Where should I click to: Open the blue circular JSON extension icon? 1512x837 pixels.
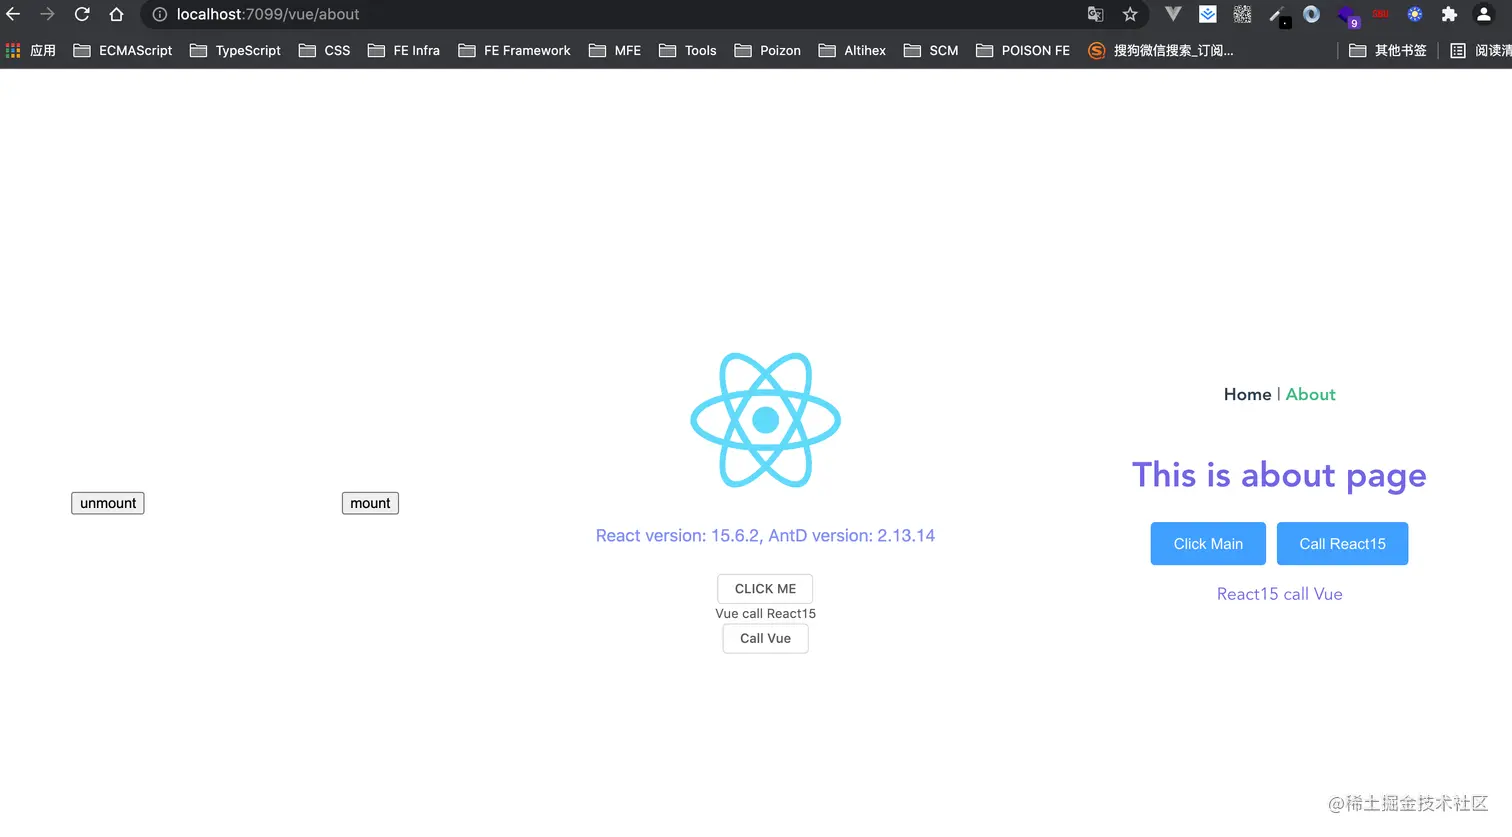click(1311, 14)
